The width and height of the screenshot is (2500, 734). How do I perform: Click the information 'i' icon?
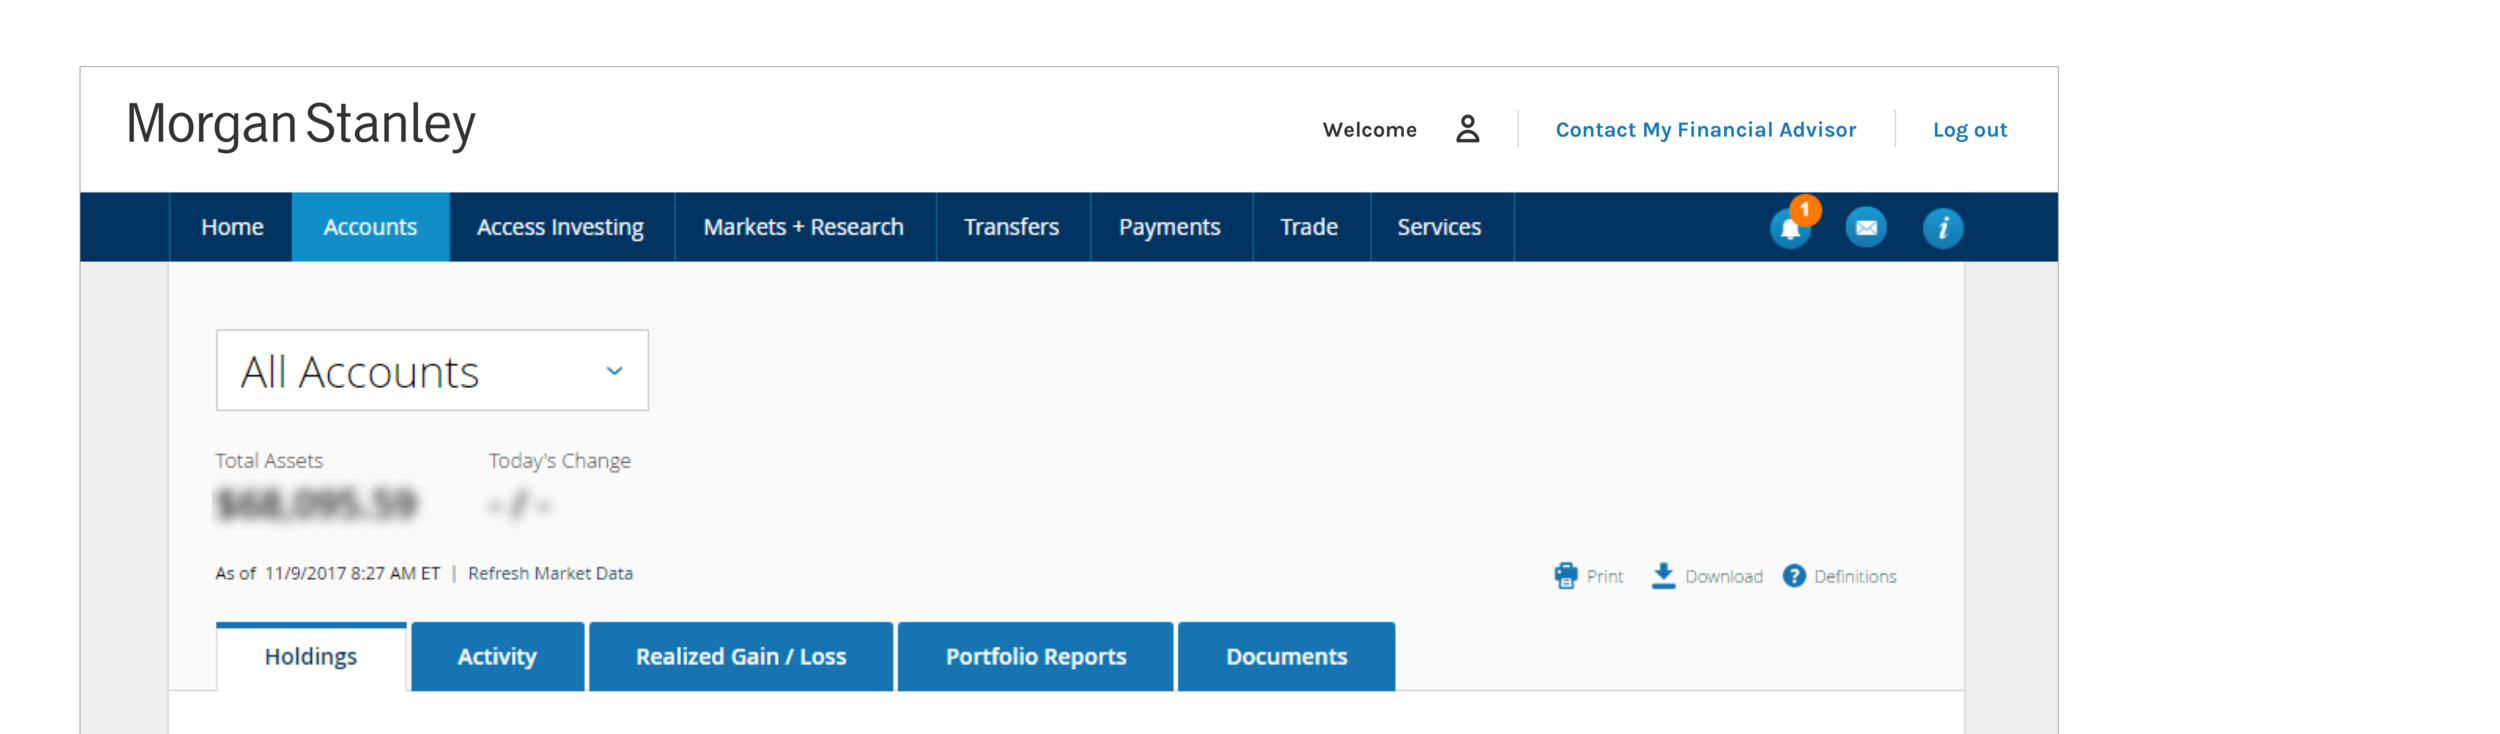pyautogui.click(x=1943, y=228)
